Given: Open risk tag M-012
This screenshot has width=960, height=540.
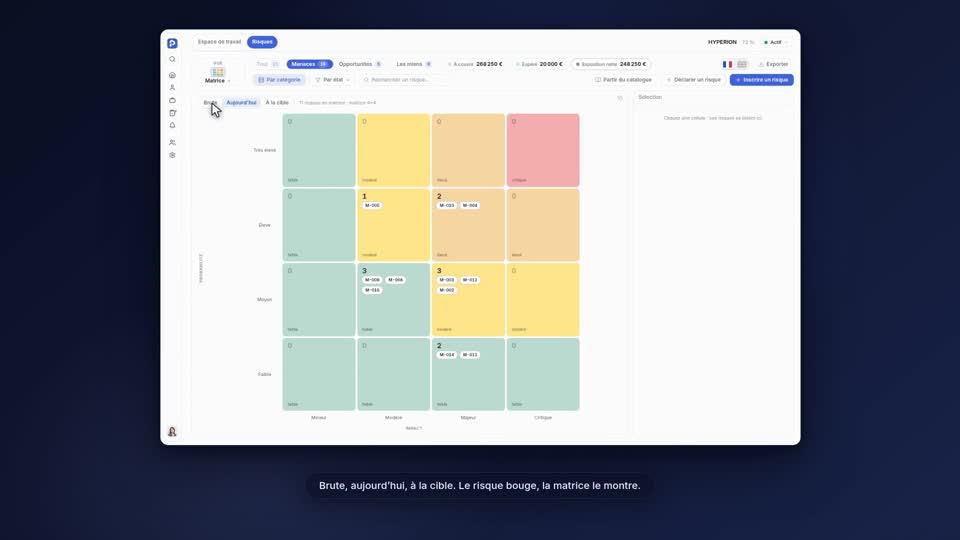Looking at the screenshot, I should click(470, 280).
